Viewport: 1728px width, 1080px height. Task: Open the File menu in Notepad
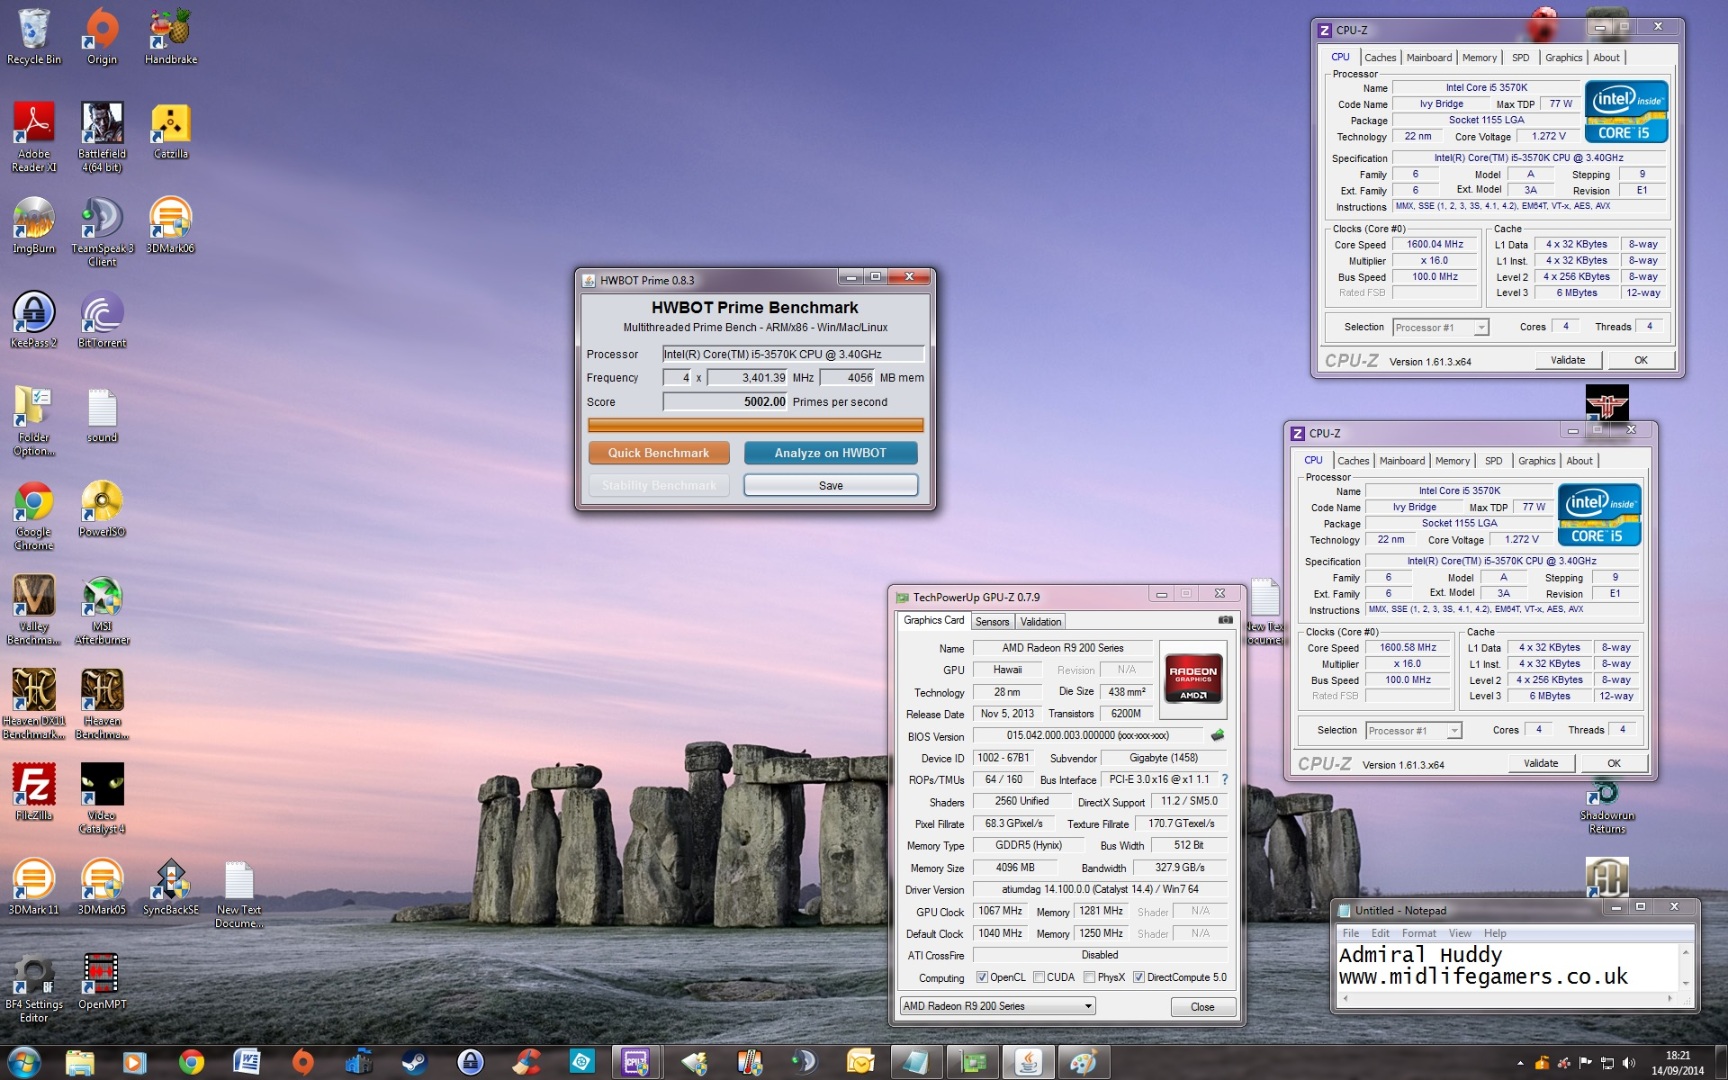point(1350,933)
